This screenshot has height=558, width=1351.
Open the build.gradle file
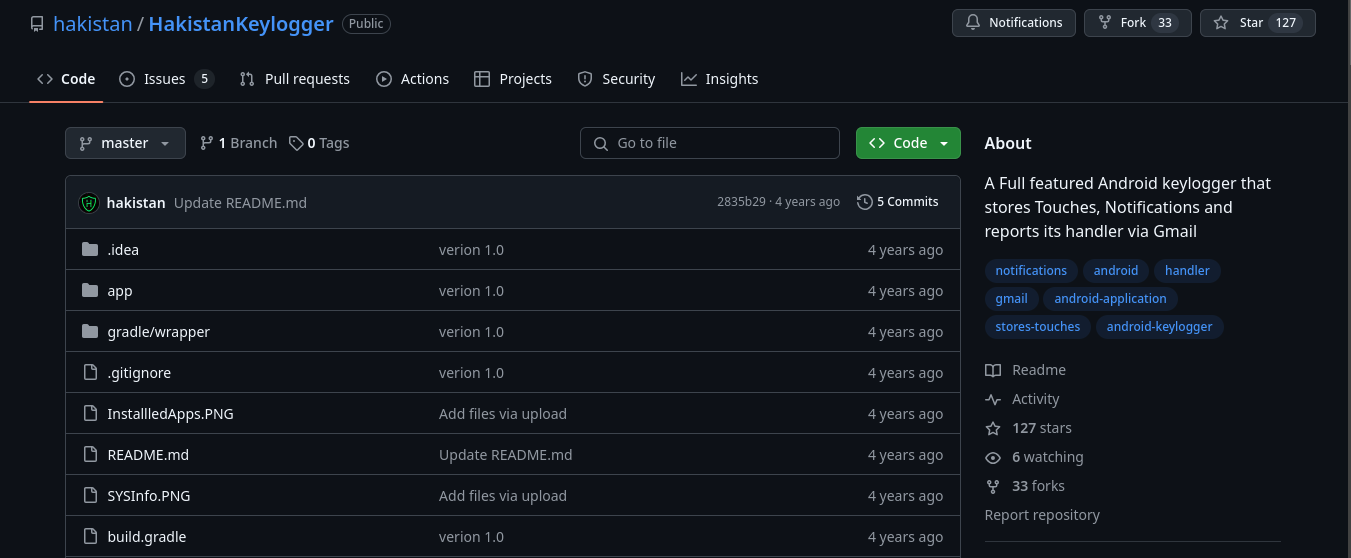pyautogui.click(x=147, y=537)
